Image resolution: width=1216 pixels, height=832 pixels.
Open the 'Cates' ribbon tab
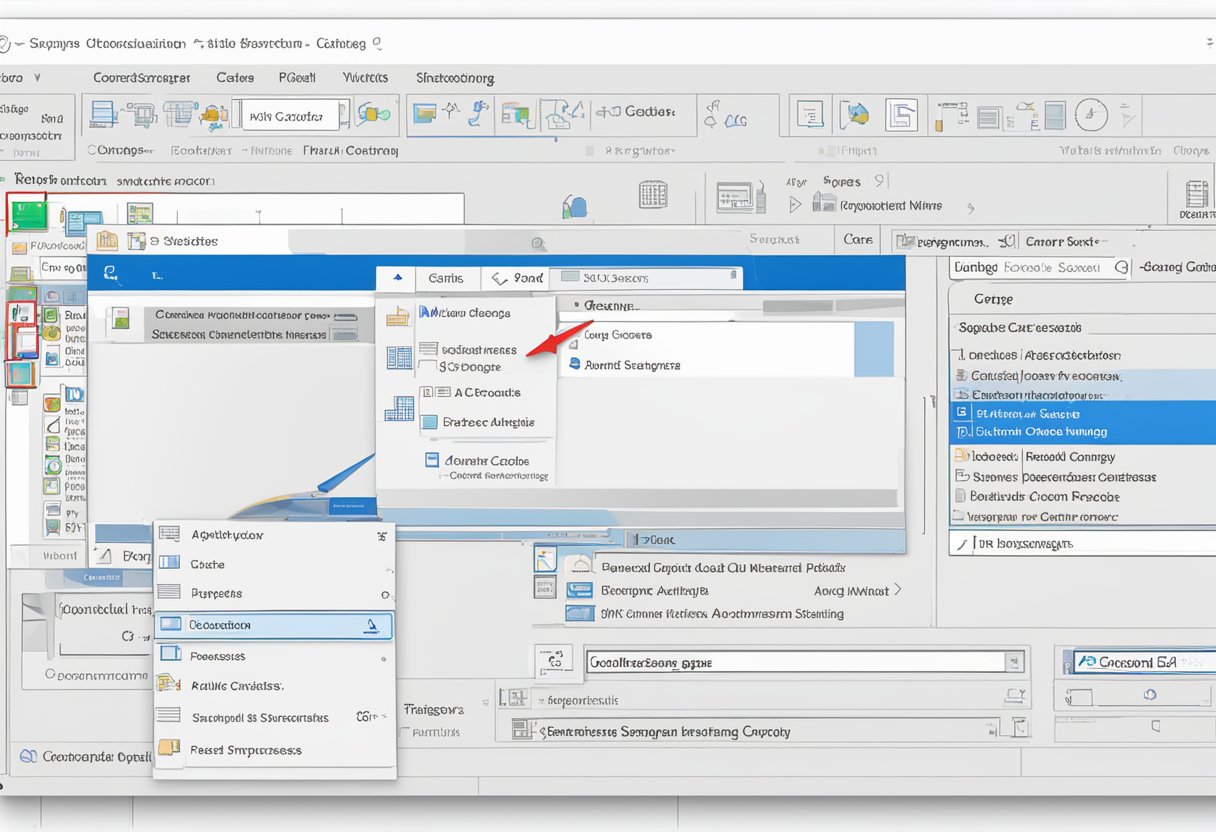coord(235,77)
